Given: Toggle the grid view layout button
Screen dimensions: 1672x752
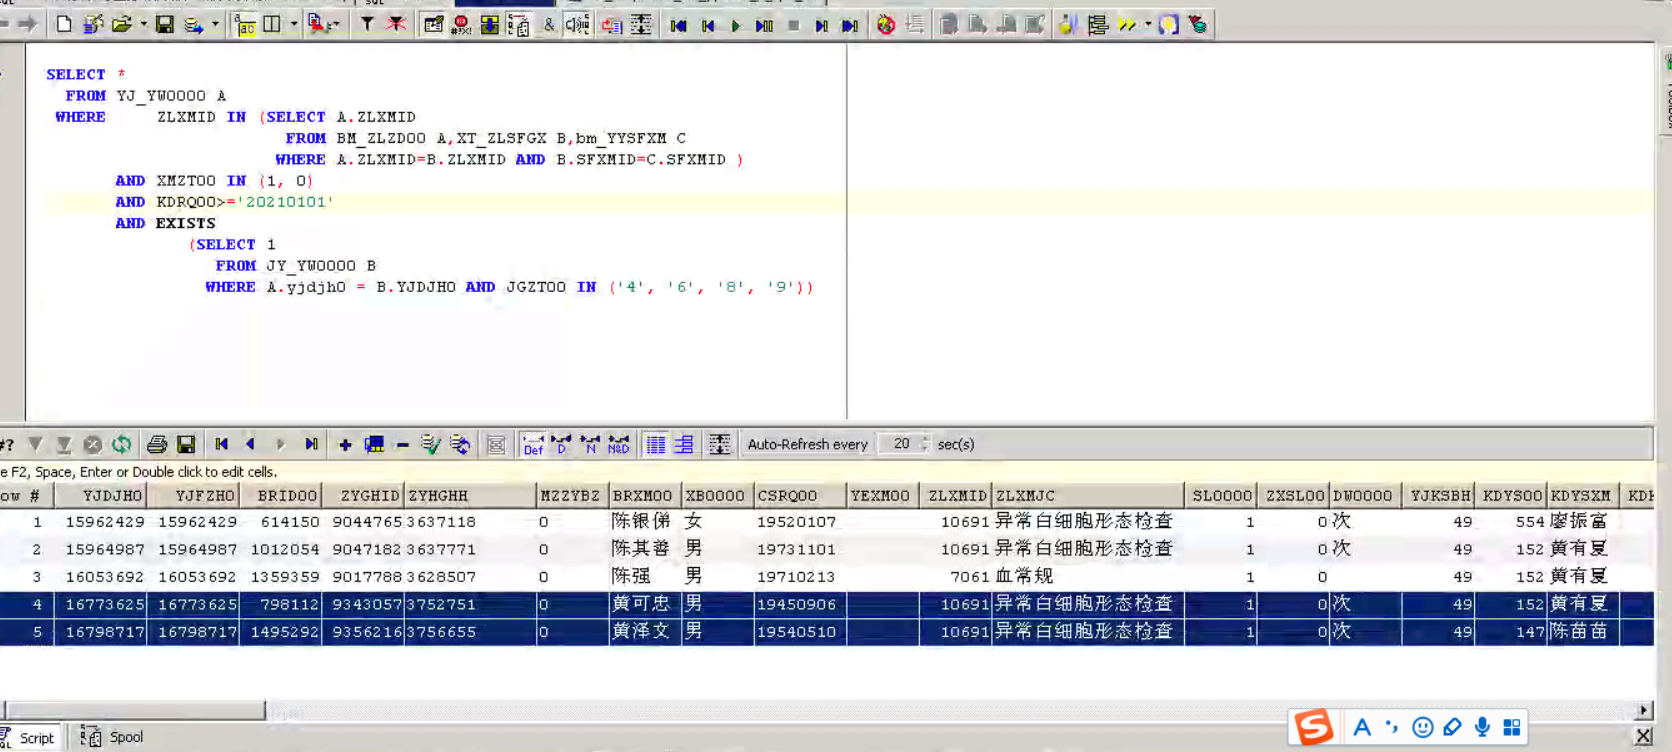Looking at the screenshot, I should [656, 444].
